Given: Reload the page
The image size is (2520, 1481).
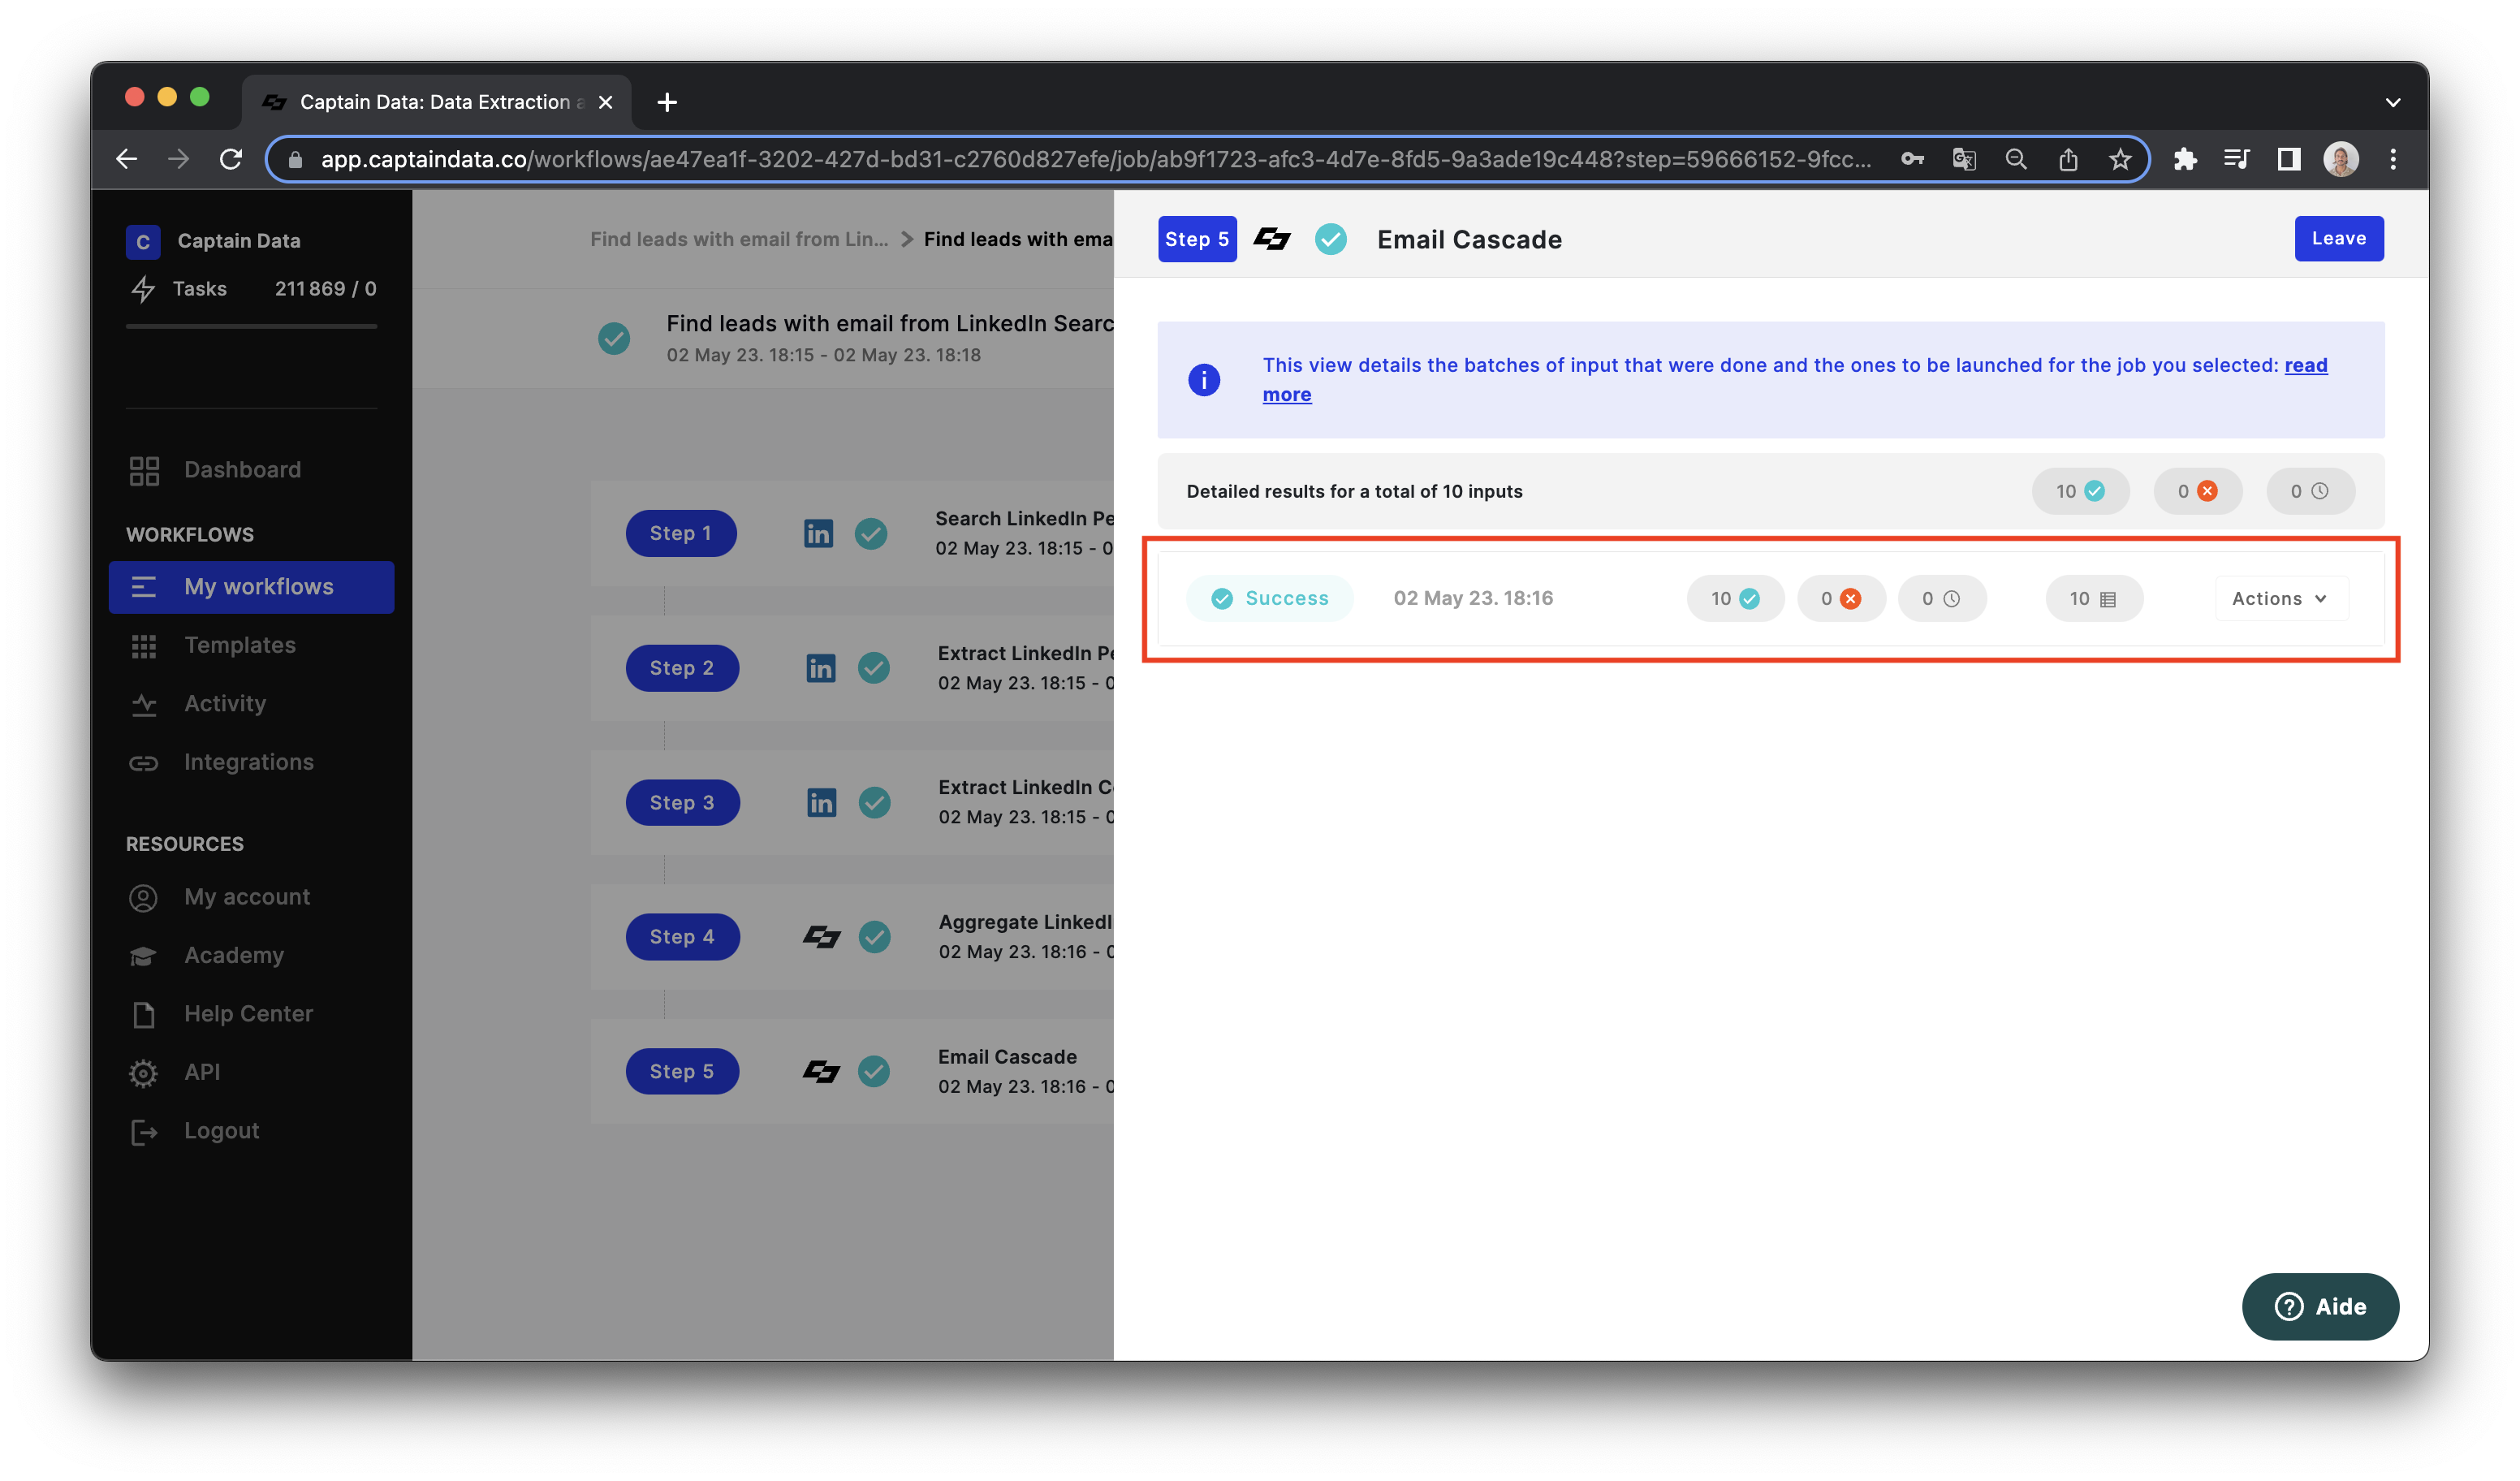Looking at the screenshot, I should (x=231, y=159).
